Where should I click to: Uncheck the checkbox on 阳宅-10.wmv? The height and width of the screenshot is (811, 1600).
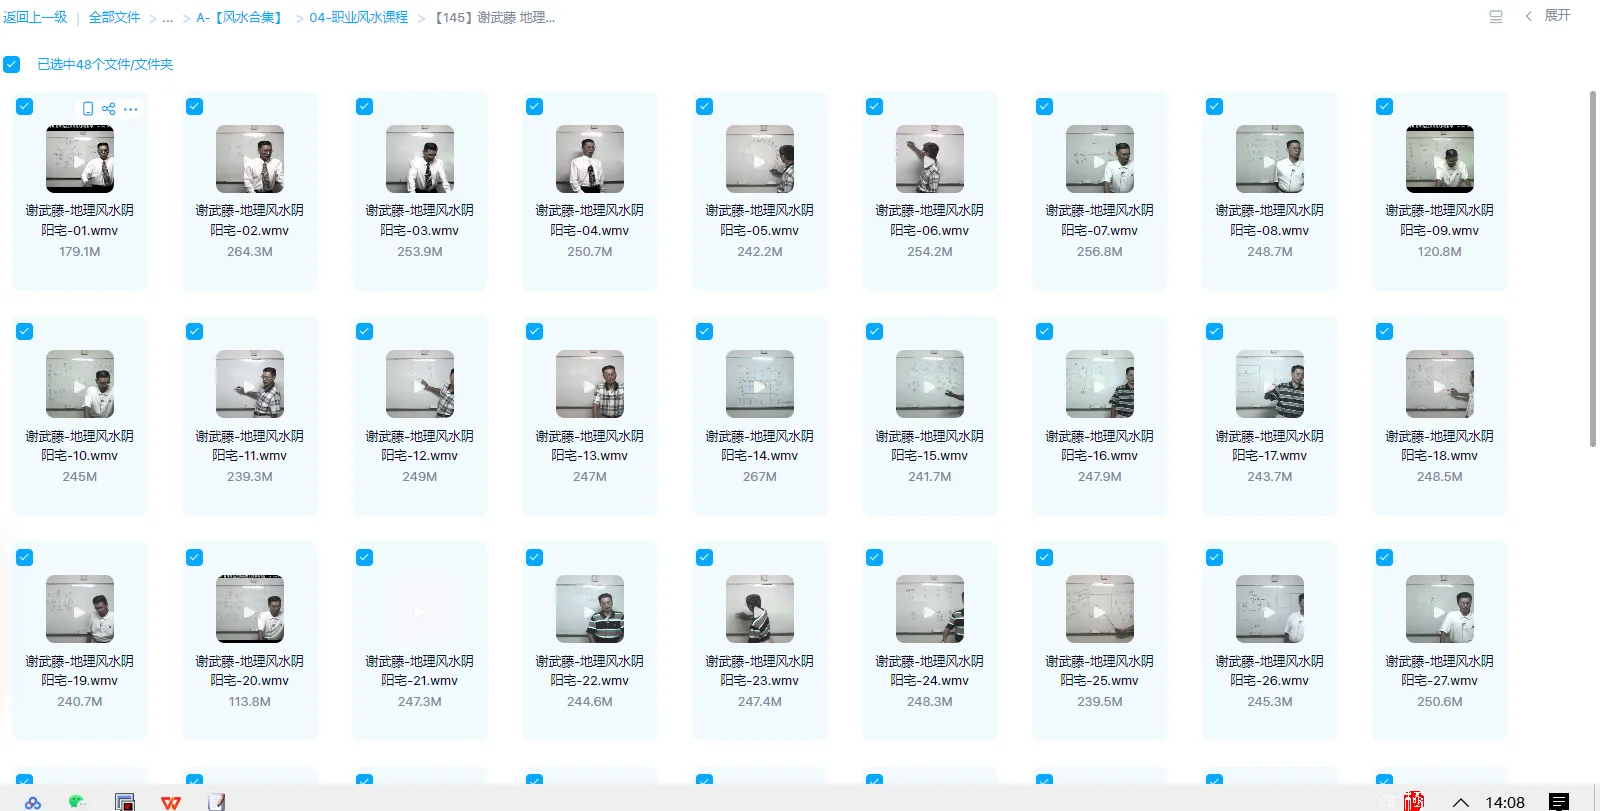click(x=25, y=331)
